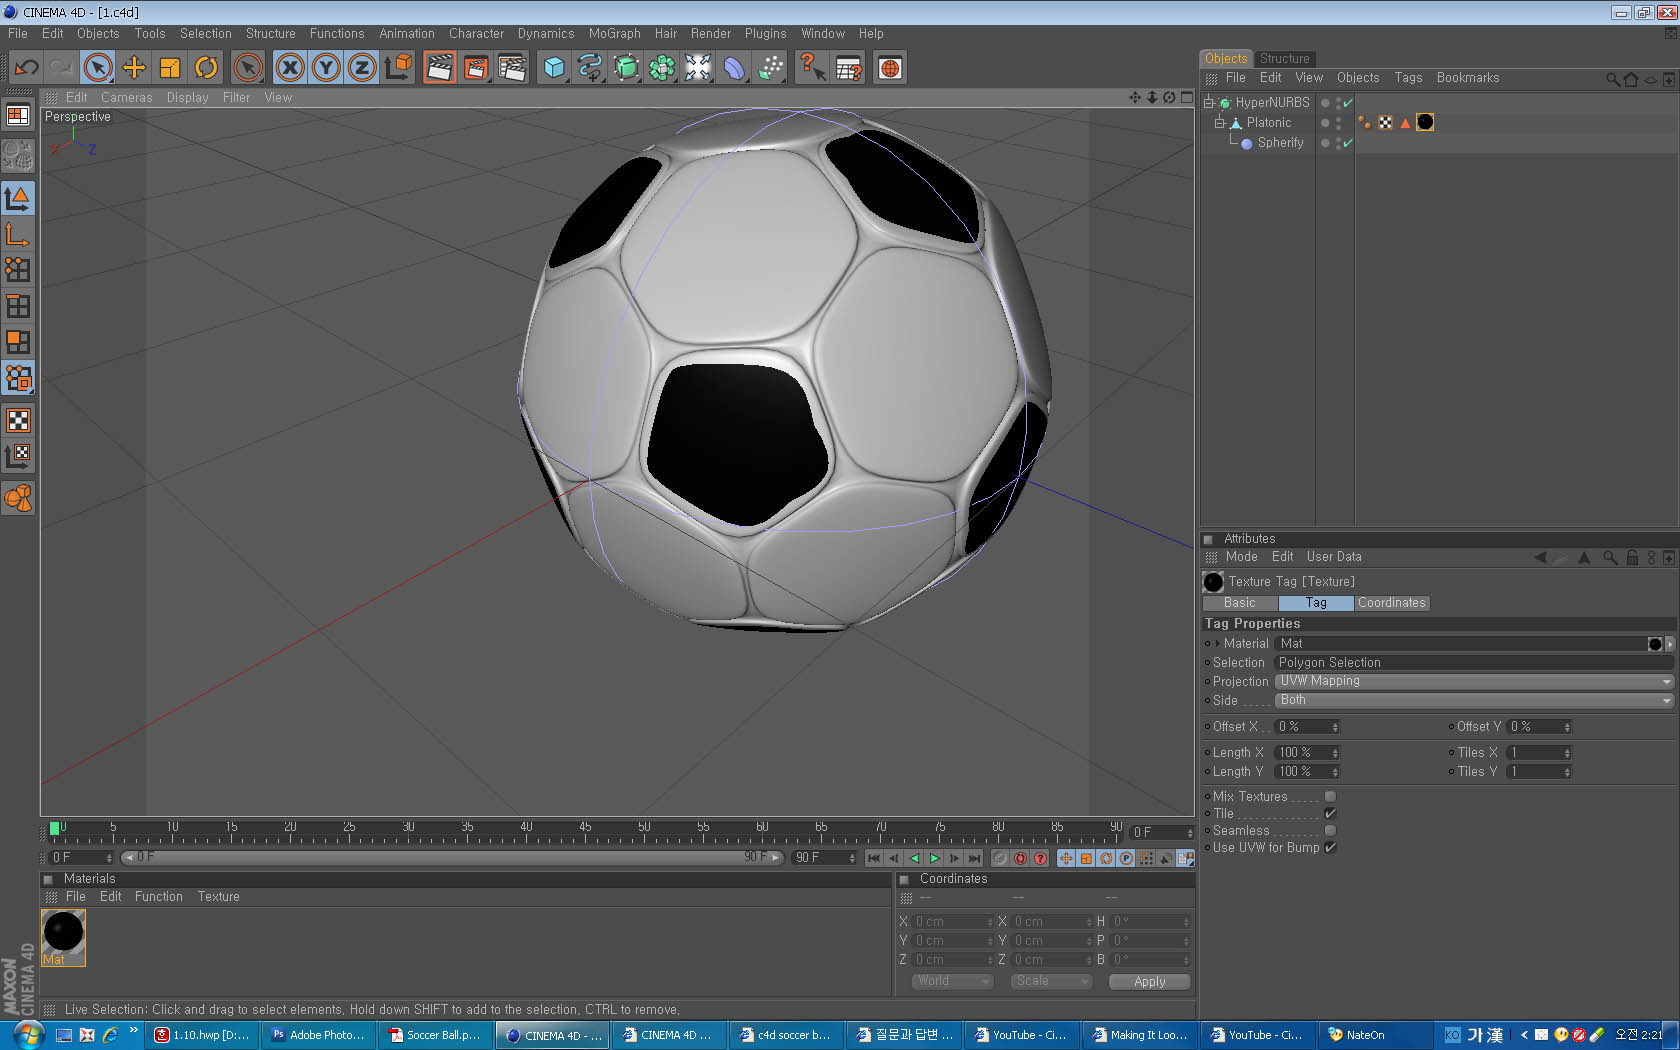Expand the Material Mat disclosure arrow
Viewport: 1680px width, 1050px height.
pos(1217,643)
